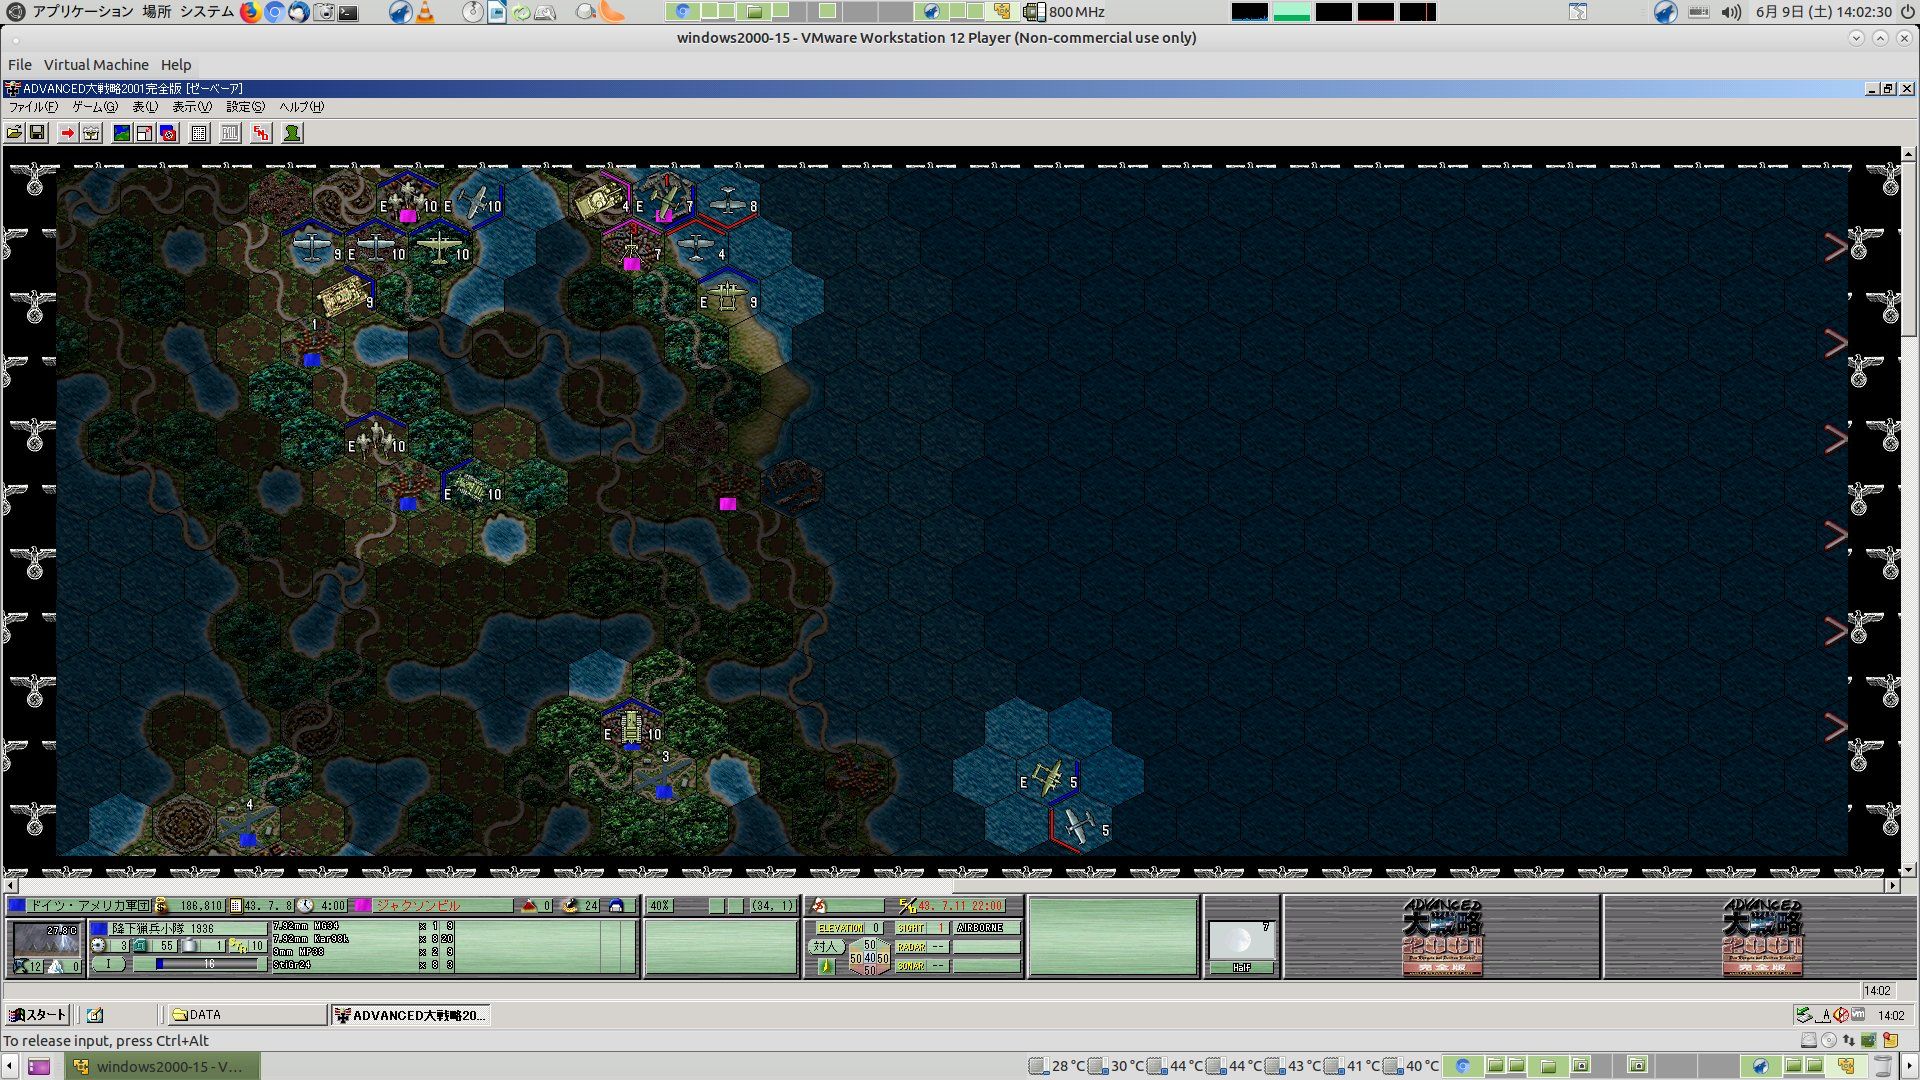Open the ゲーム(G) menu
Image resolution: width=1920 pixels, height=1080 pixels.
click(x=94, y=107)
